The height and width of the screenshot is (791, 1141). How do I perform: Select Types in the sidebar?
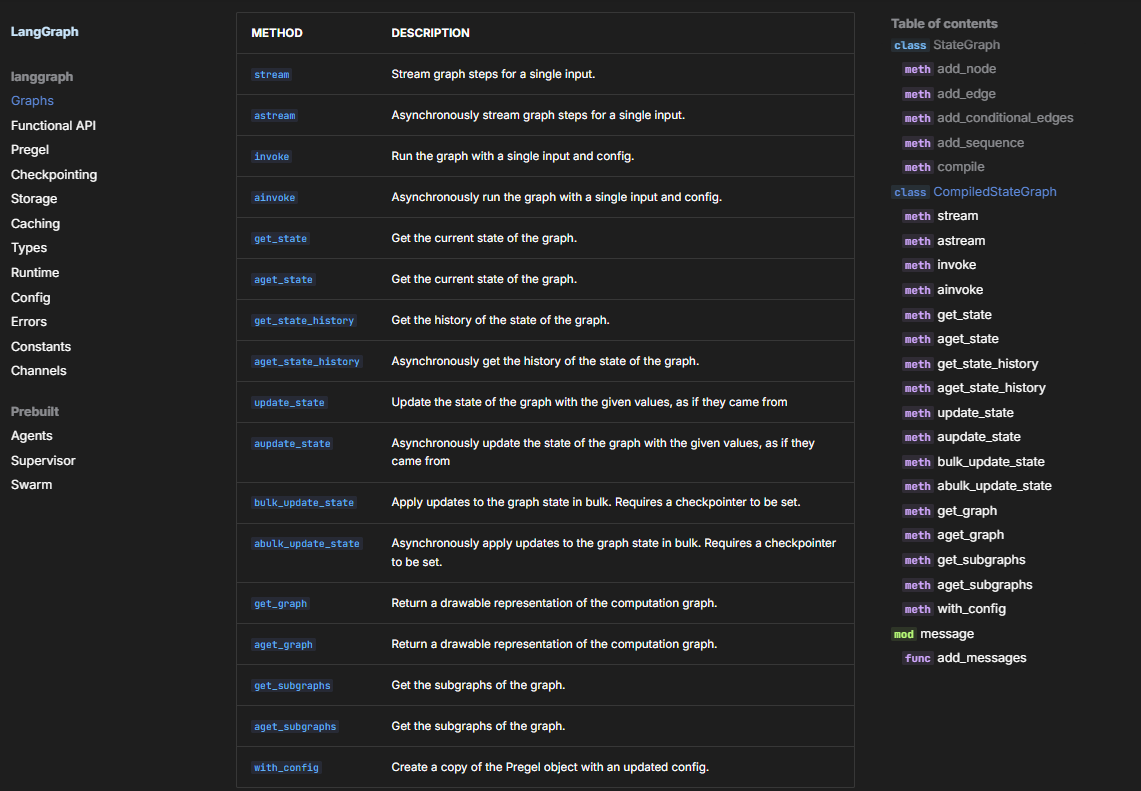click(28, 248)
